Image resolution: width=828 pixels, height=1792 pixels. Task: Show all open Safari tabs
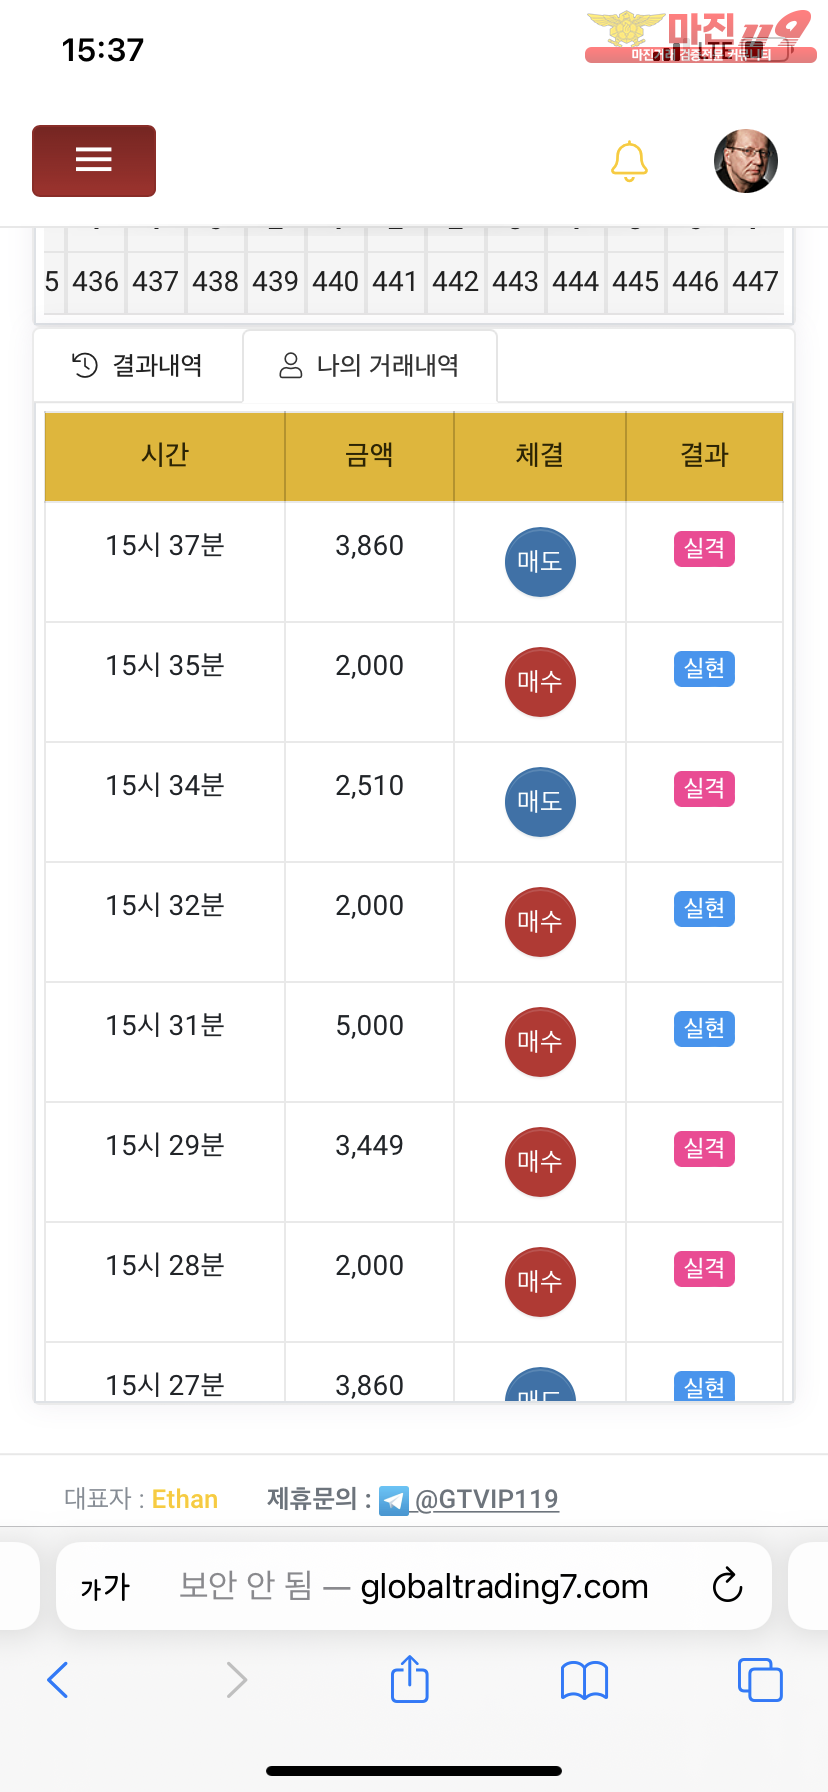(760, 1680)
